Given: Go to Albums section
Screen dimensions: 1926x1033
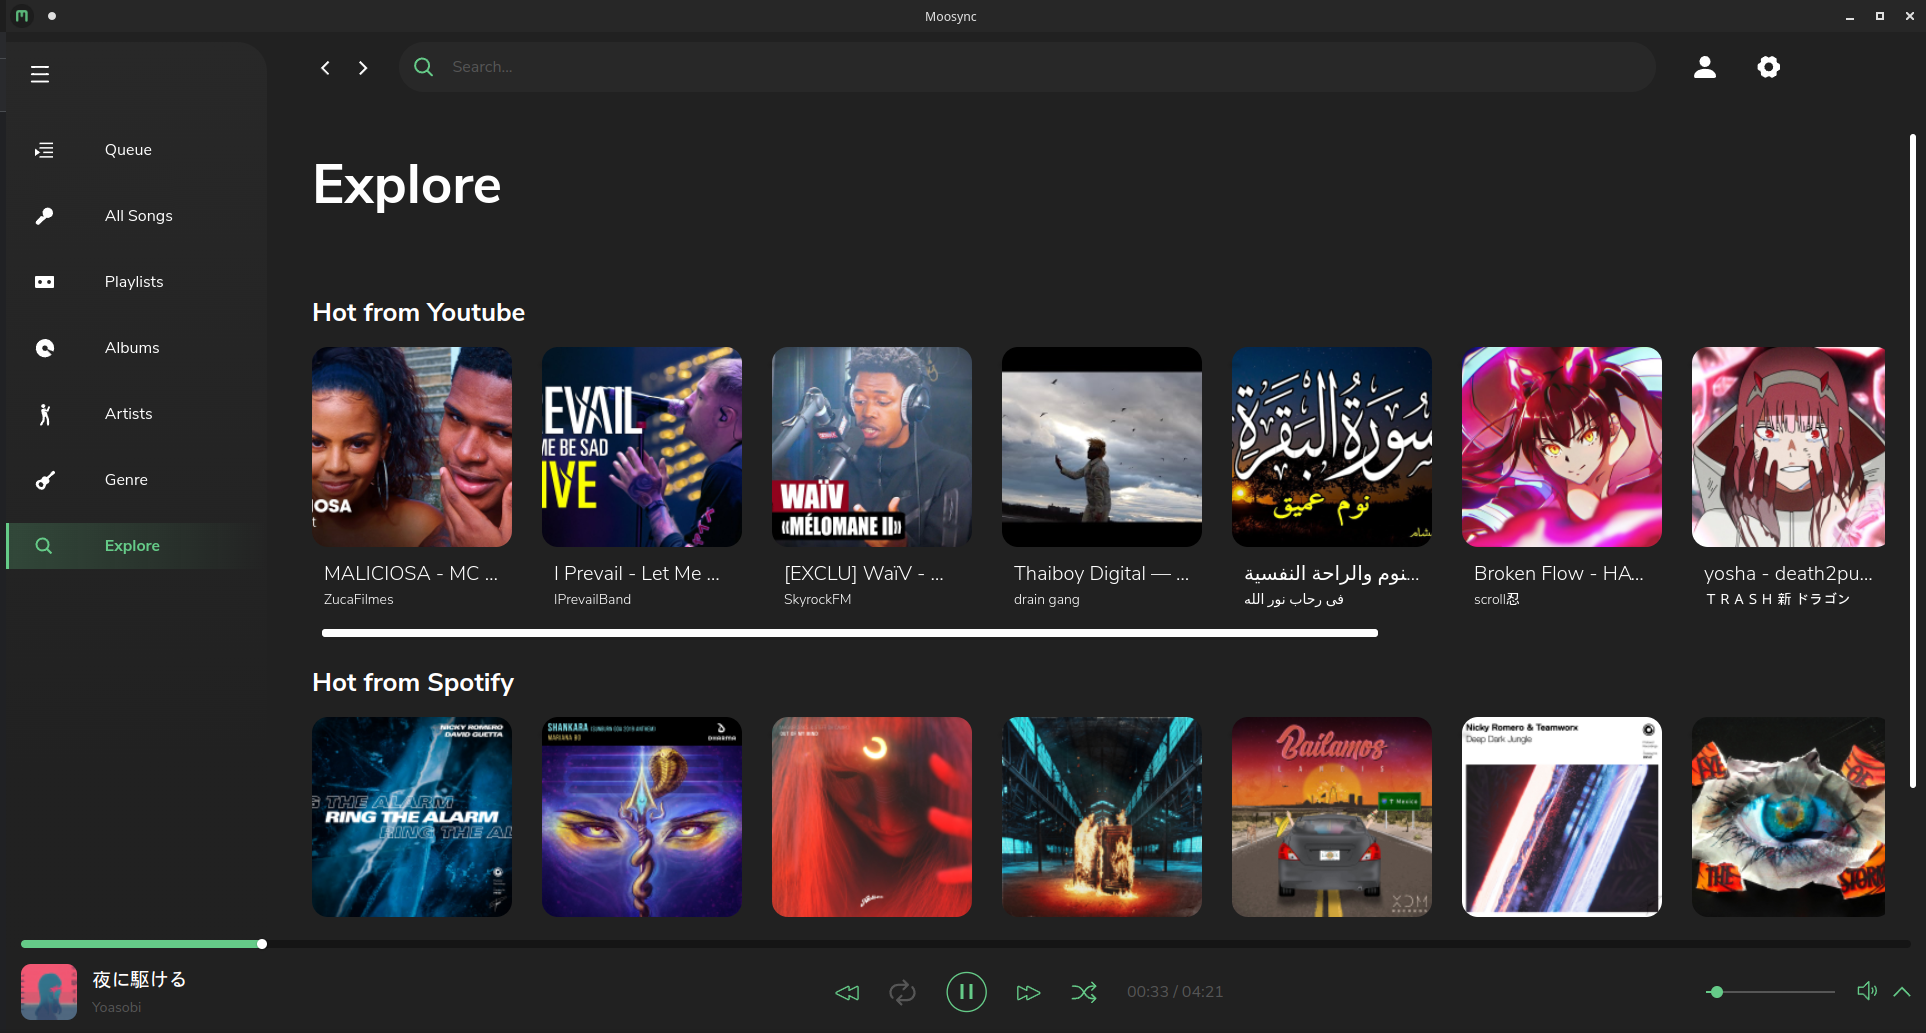Looking at the screenshot, I should [x=136, y=348].
